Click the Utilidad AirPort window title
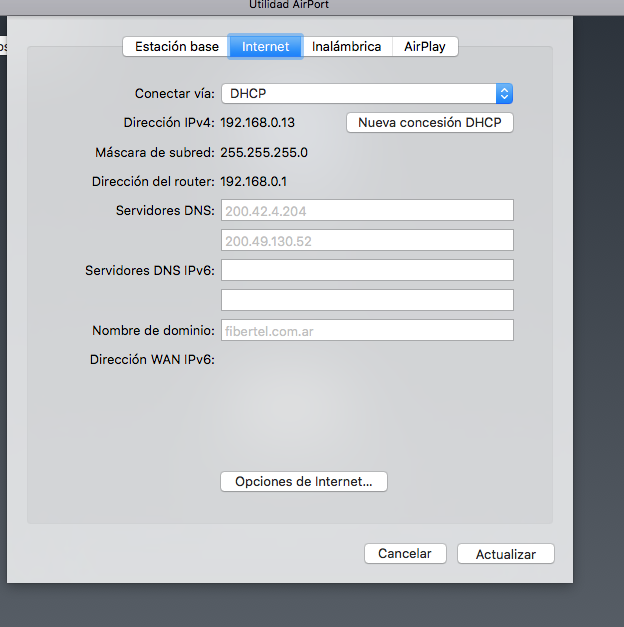624x627 pixels. coord(289,5)
